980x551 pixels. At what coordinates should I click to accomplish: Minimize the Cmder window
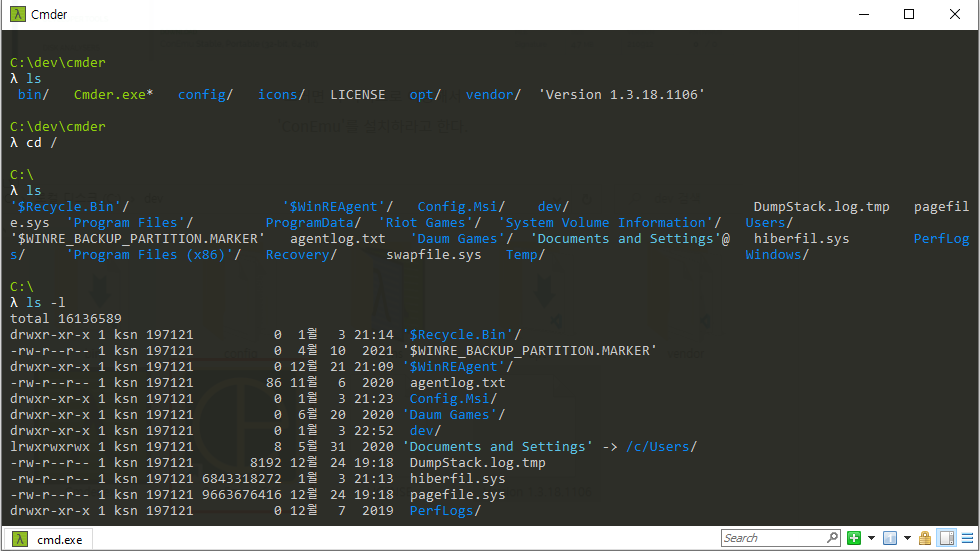click(864, 14)
